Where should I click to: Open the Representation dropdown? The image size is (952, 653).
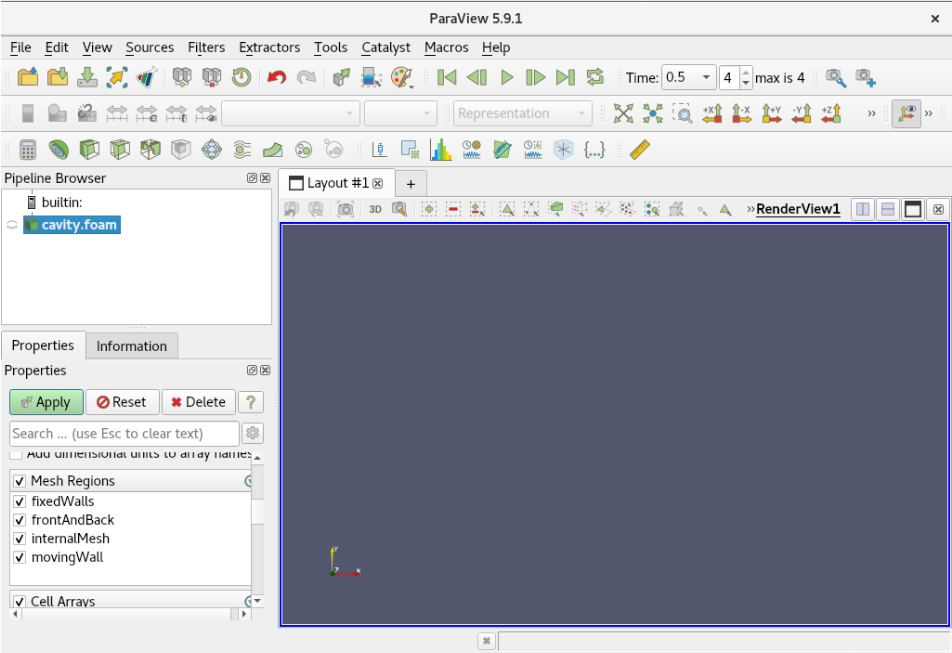pos(522,113)
